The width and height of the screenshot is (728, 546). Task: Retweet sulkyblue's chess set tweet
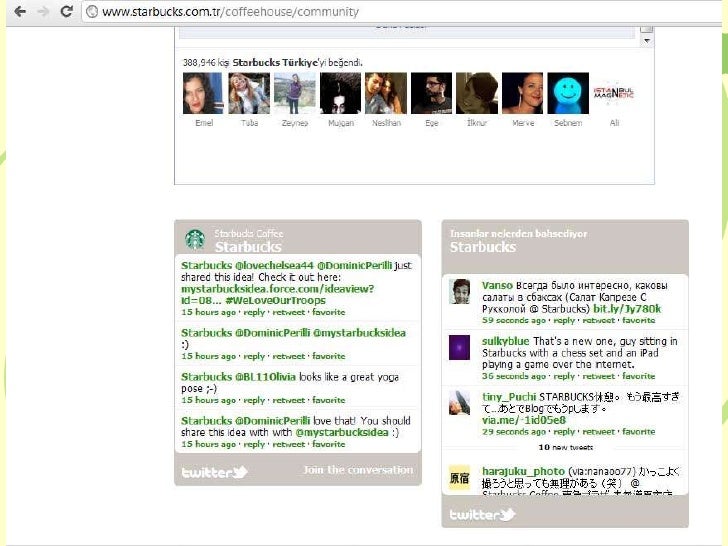599,376
